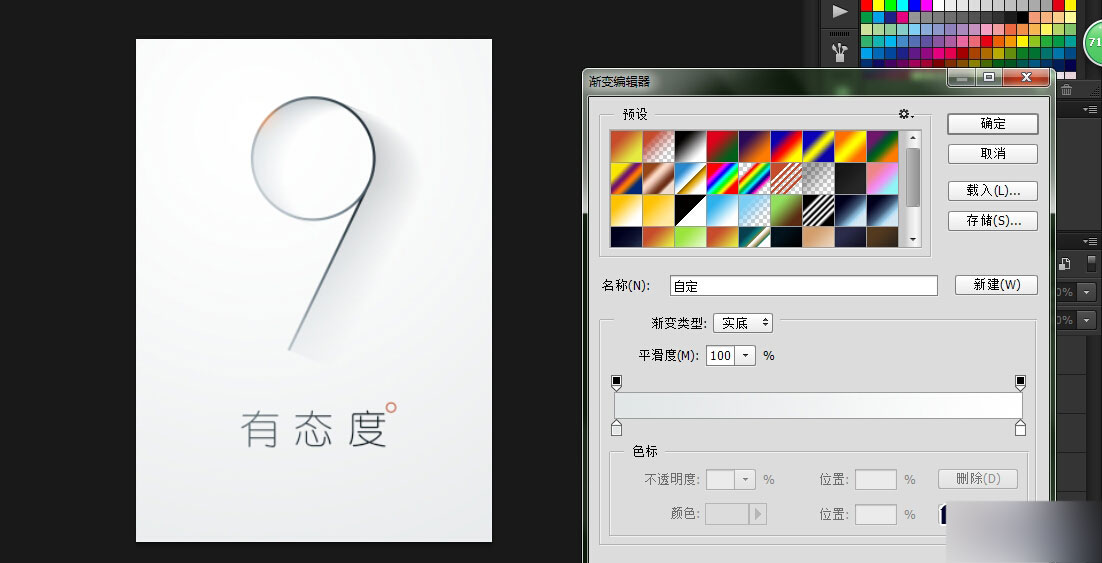The image size is (1102, 563).
Task: Click the 名称 gradient name field
Action: pyautogui.click(x=803, y=285)
